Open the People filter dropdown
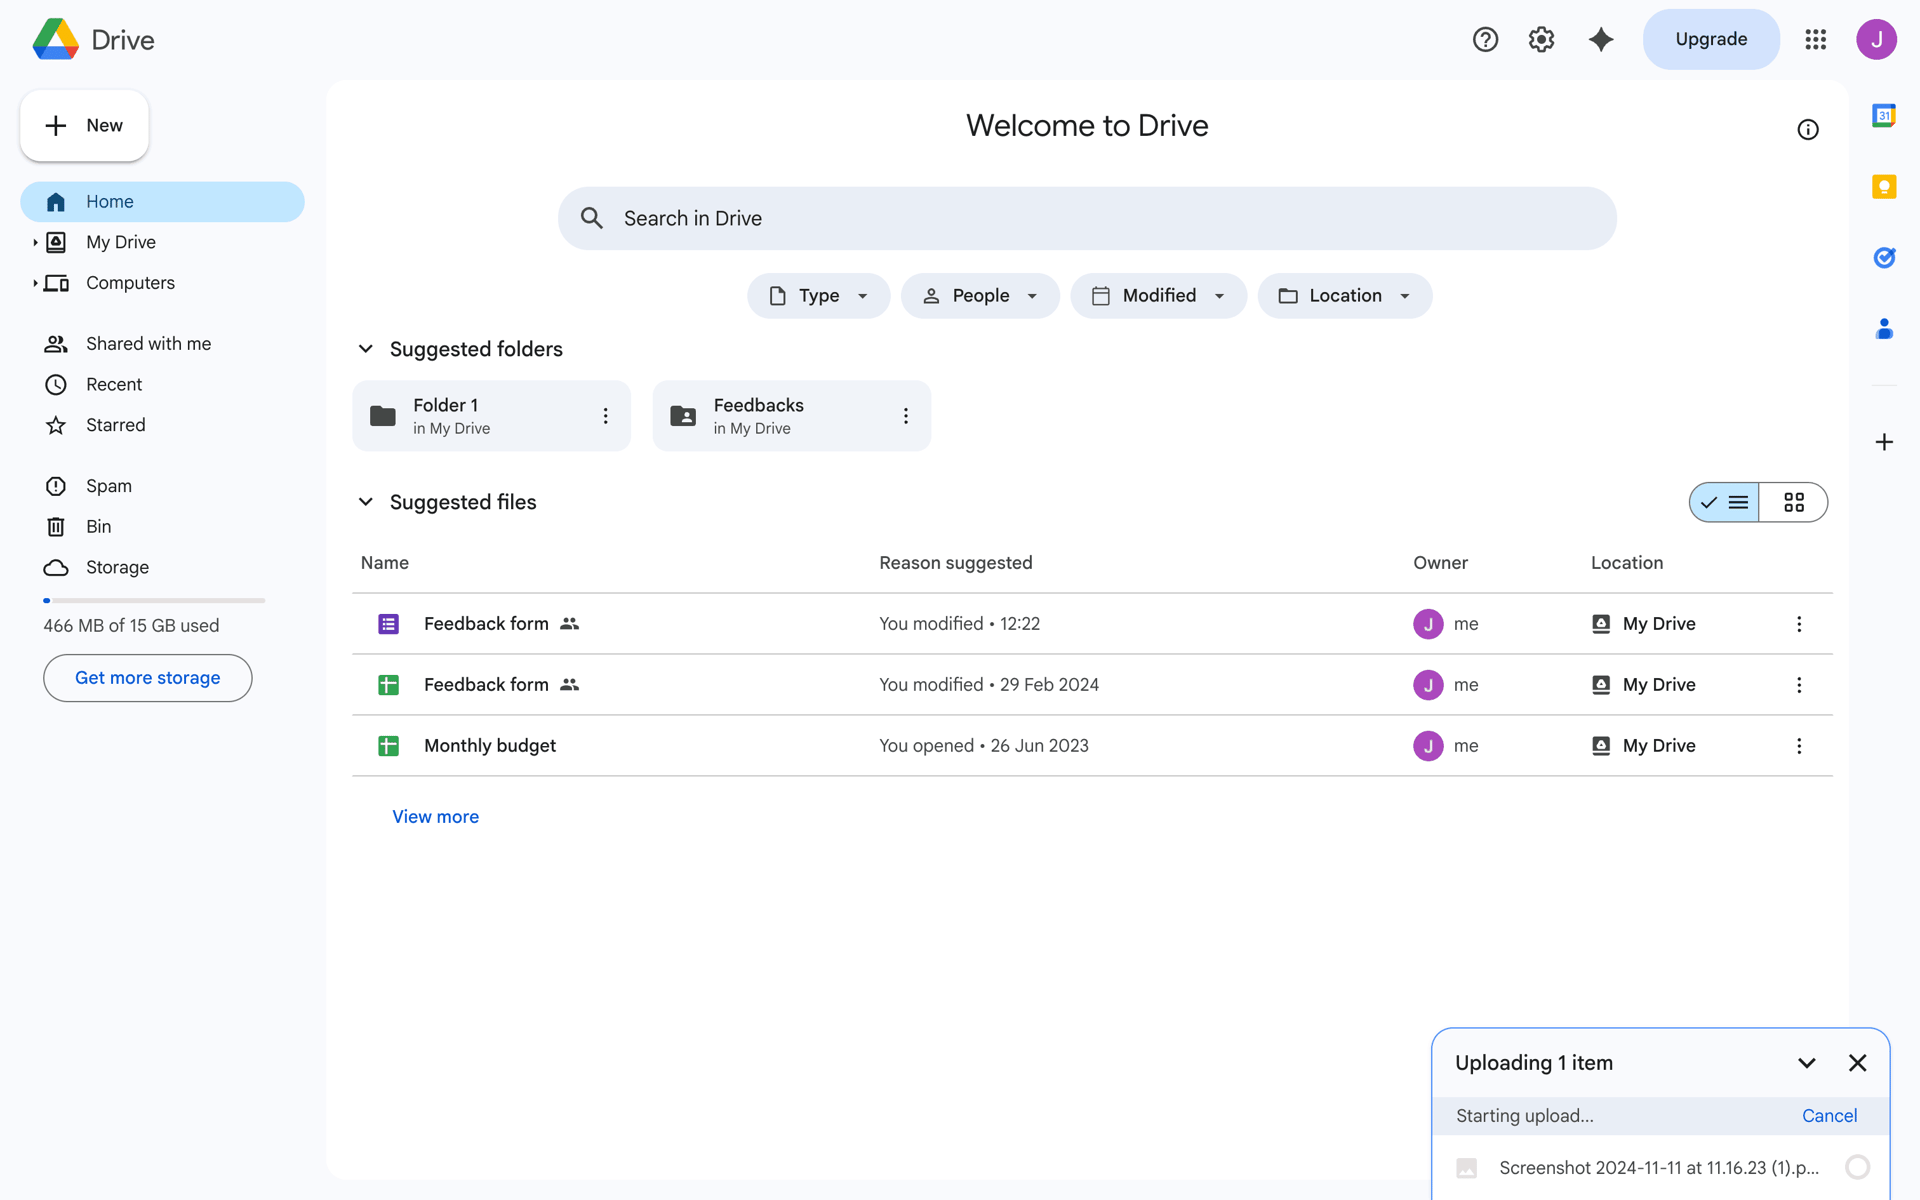 pyautogui.click(x=980, y=296)
